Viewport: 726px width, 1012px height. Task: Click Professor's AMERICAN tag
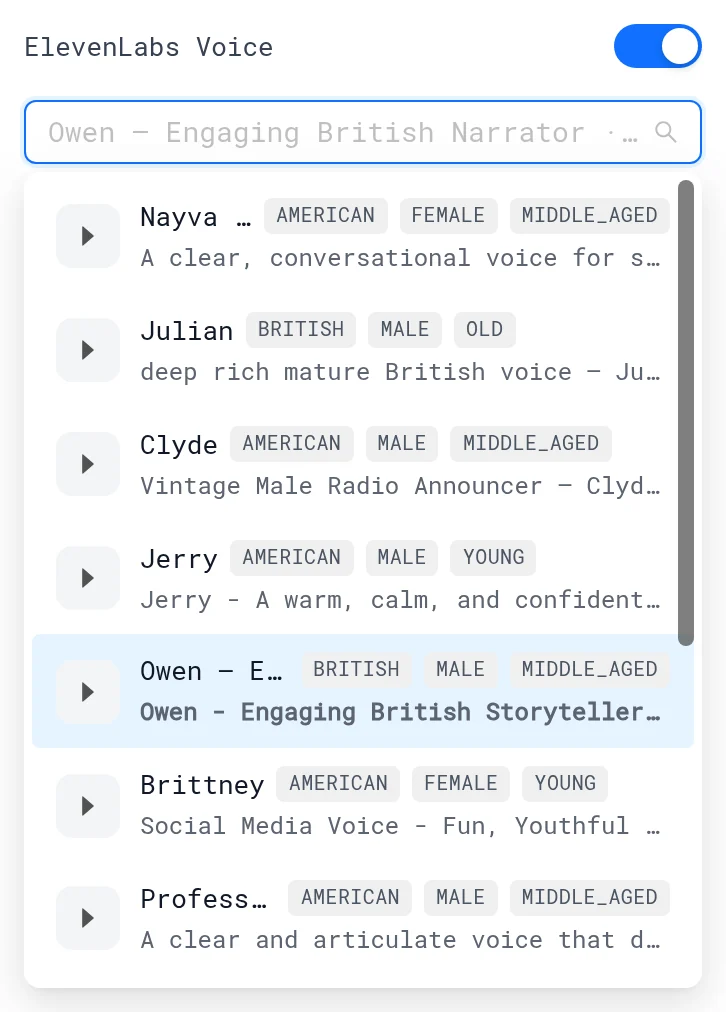click(x=350, y=898)
